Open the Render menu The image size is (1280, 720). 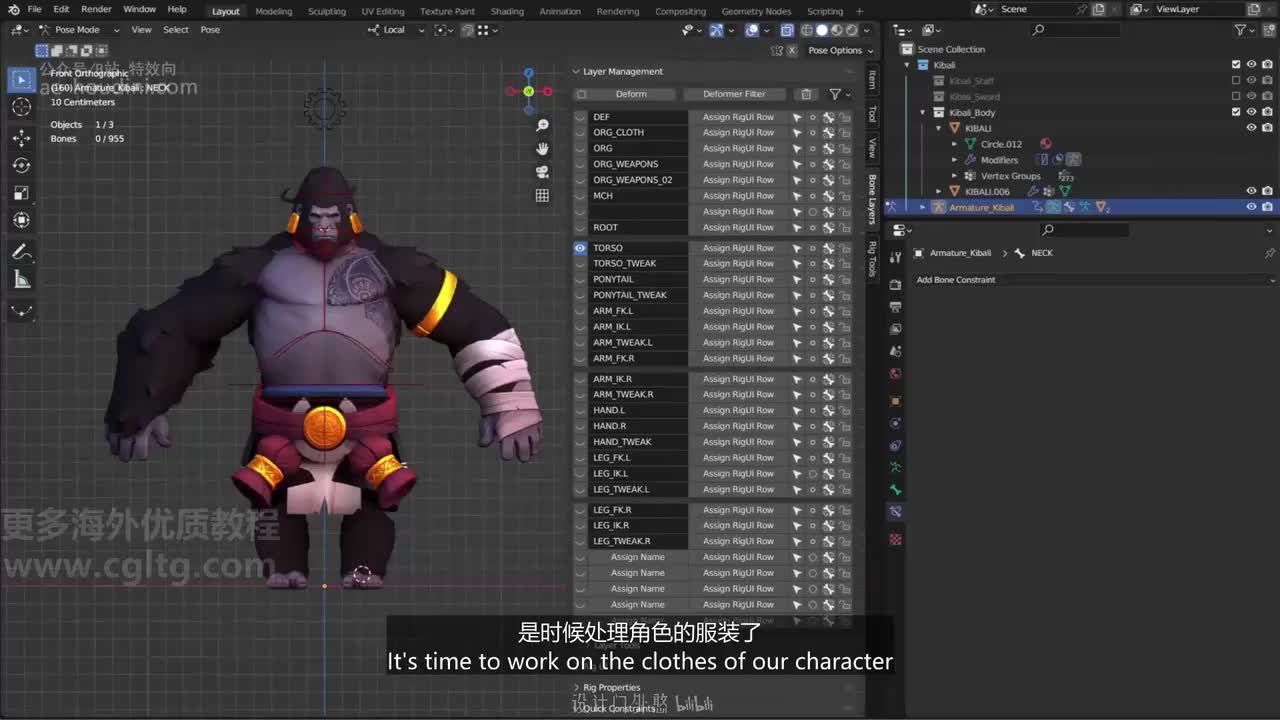coord(96,10)
